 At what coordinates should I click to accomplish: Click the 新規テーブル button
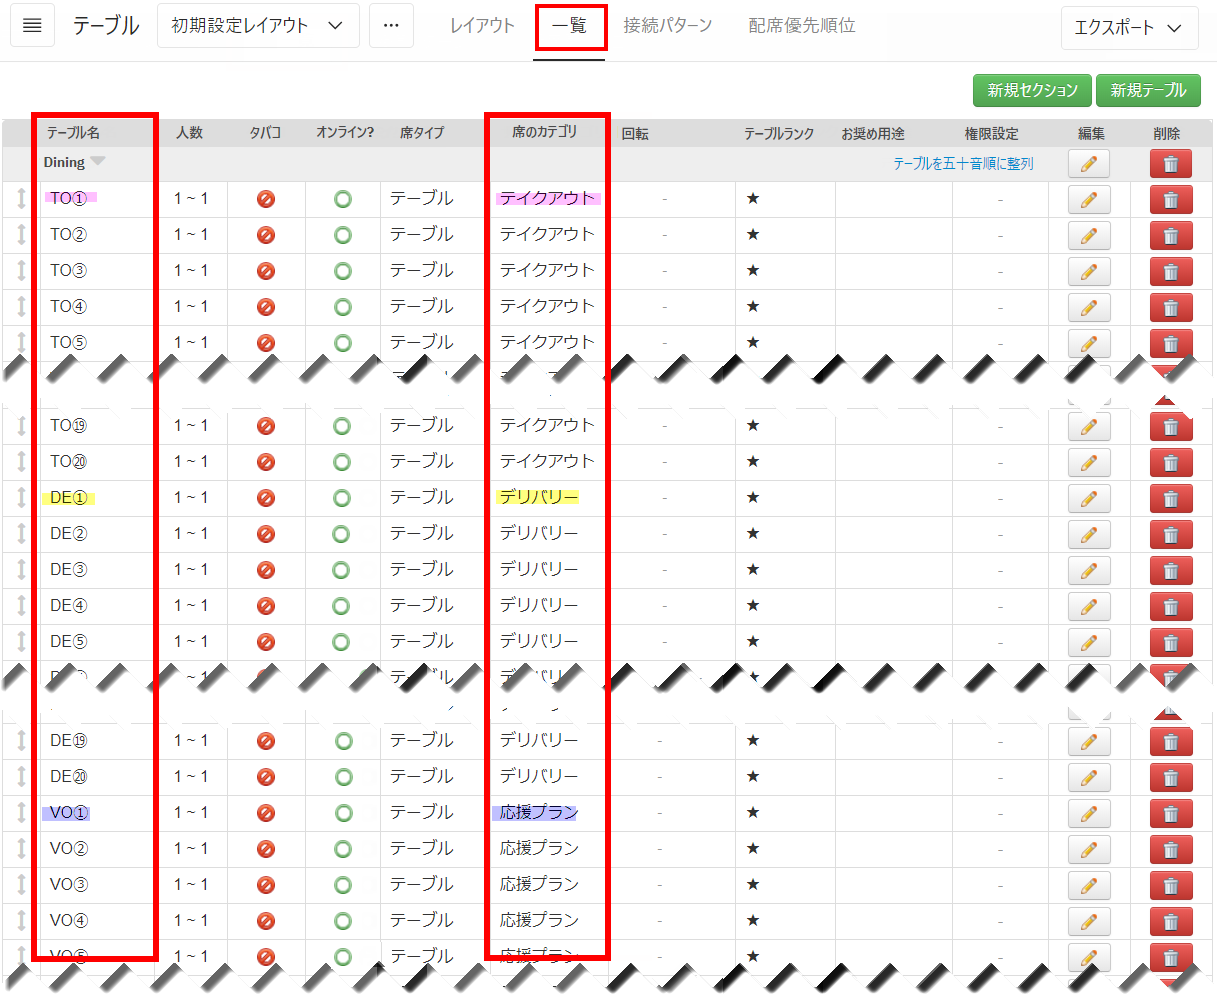(x=1148, y=90)
